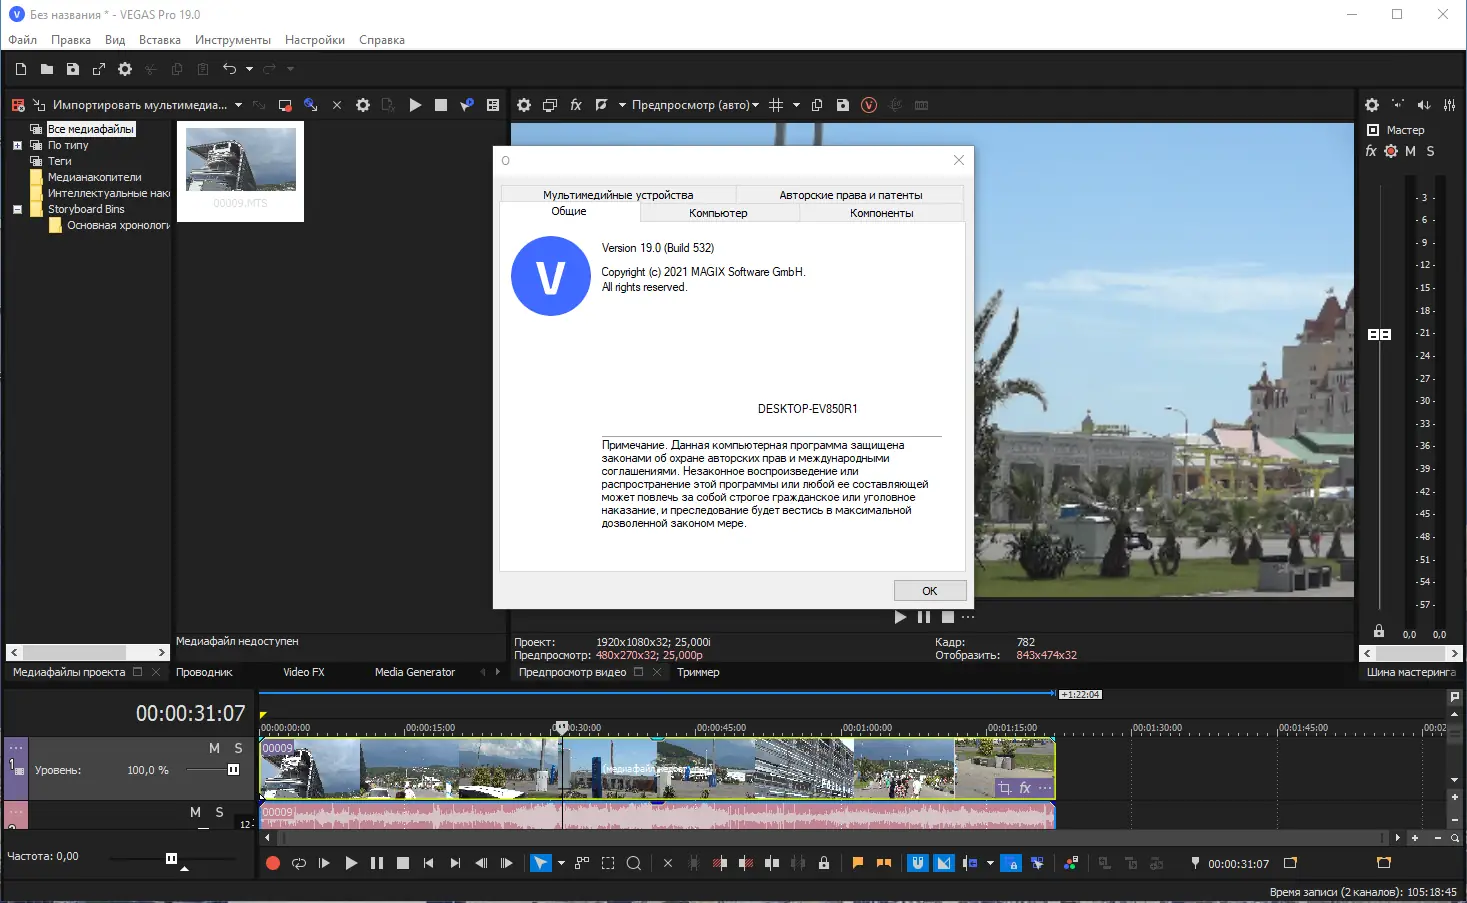Collapse the Storyboard Bins tree node
This screenshot has width=1467, height=903.
tap(17, 209)
